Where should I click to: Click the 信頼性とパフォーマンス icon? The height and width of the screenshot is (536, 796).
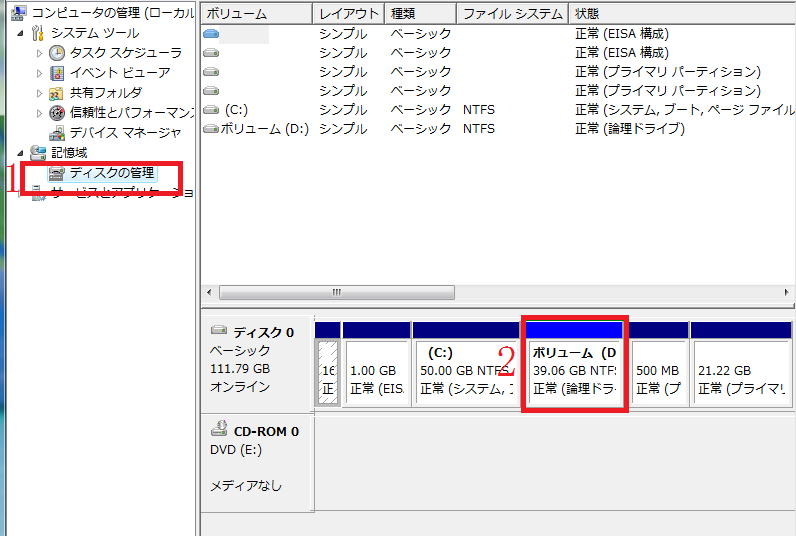(57, 113)
